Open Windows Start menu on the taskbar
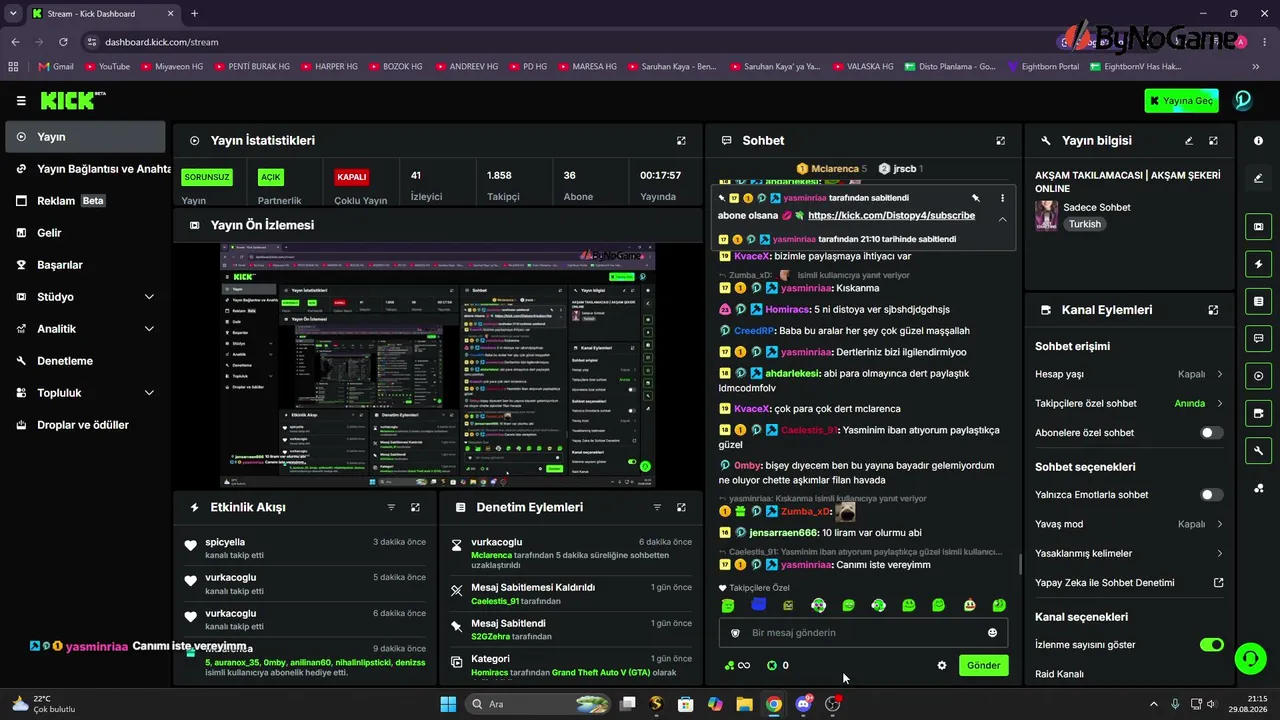This screenshot has width=1280, height=720. [448, 704]
